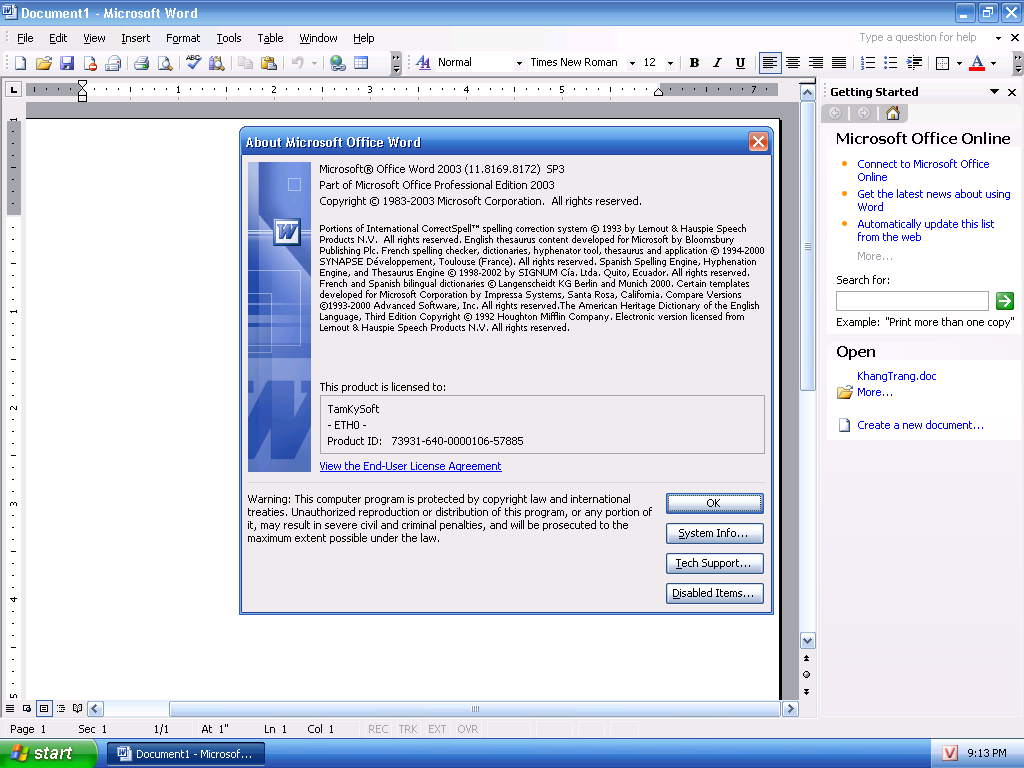Click the System Info button
The width and height of the screenshot is (1024, 768).
[x=714, y=534]
